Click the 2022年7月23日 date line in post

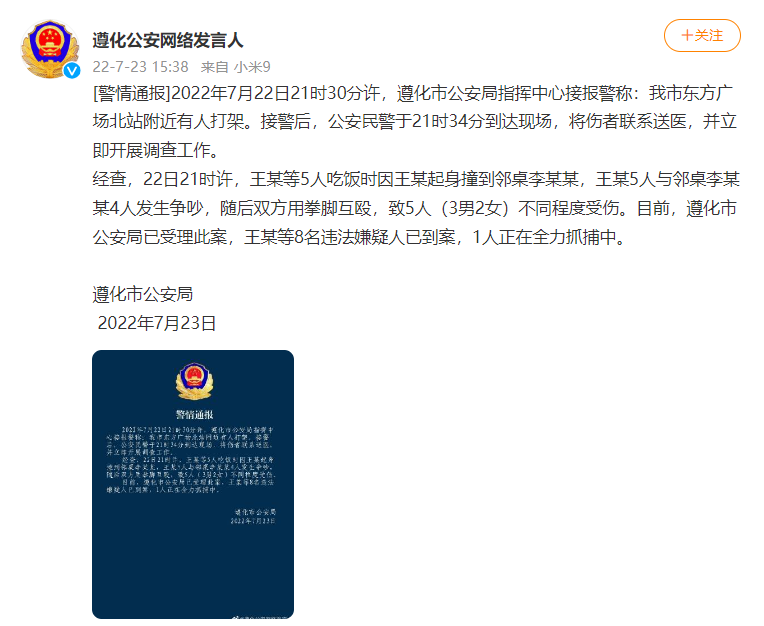[x=157, y=323]
